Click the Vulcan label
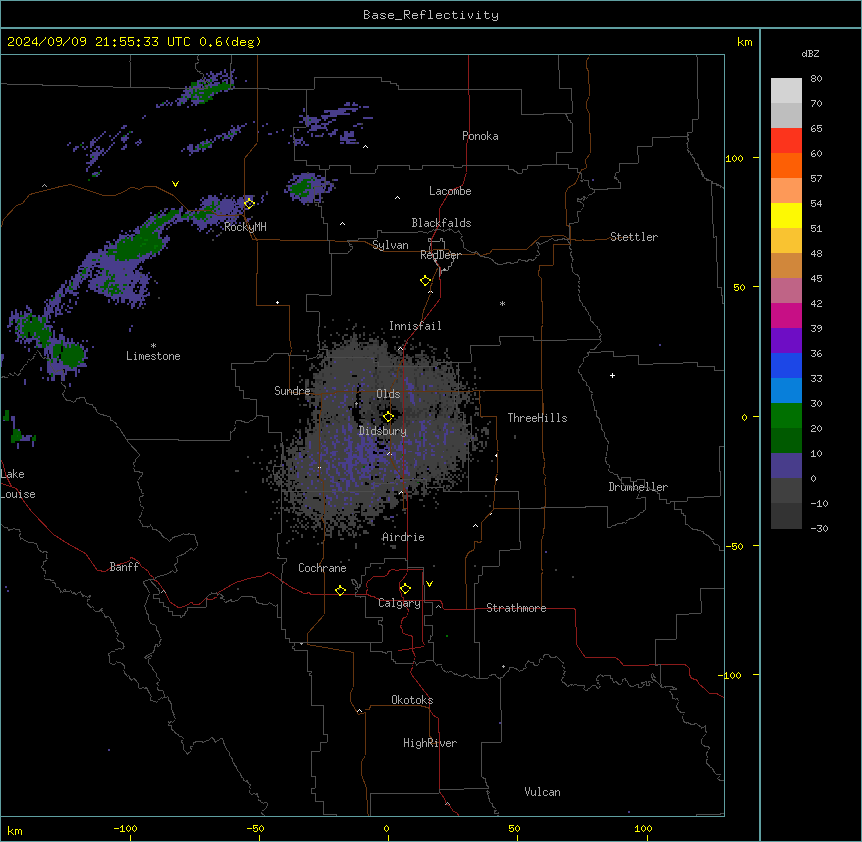Viewport: 862px width, 842px height. click(543, 792)
